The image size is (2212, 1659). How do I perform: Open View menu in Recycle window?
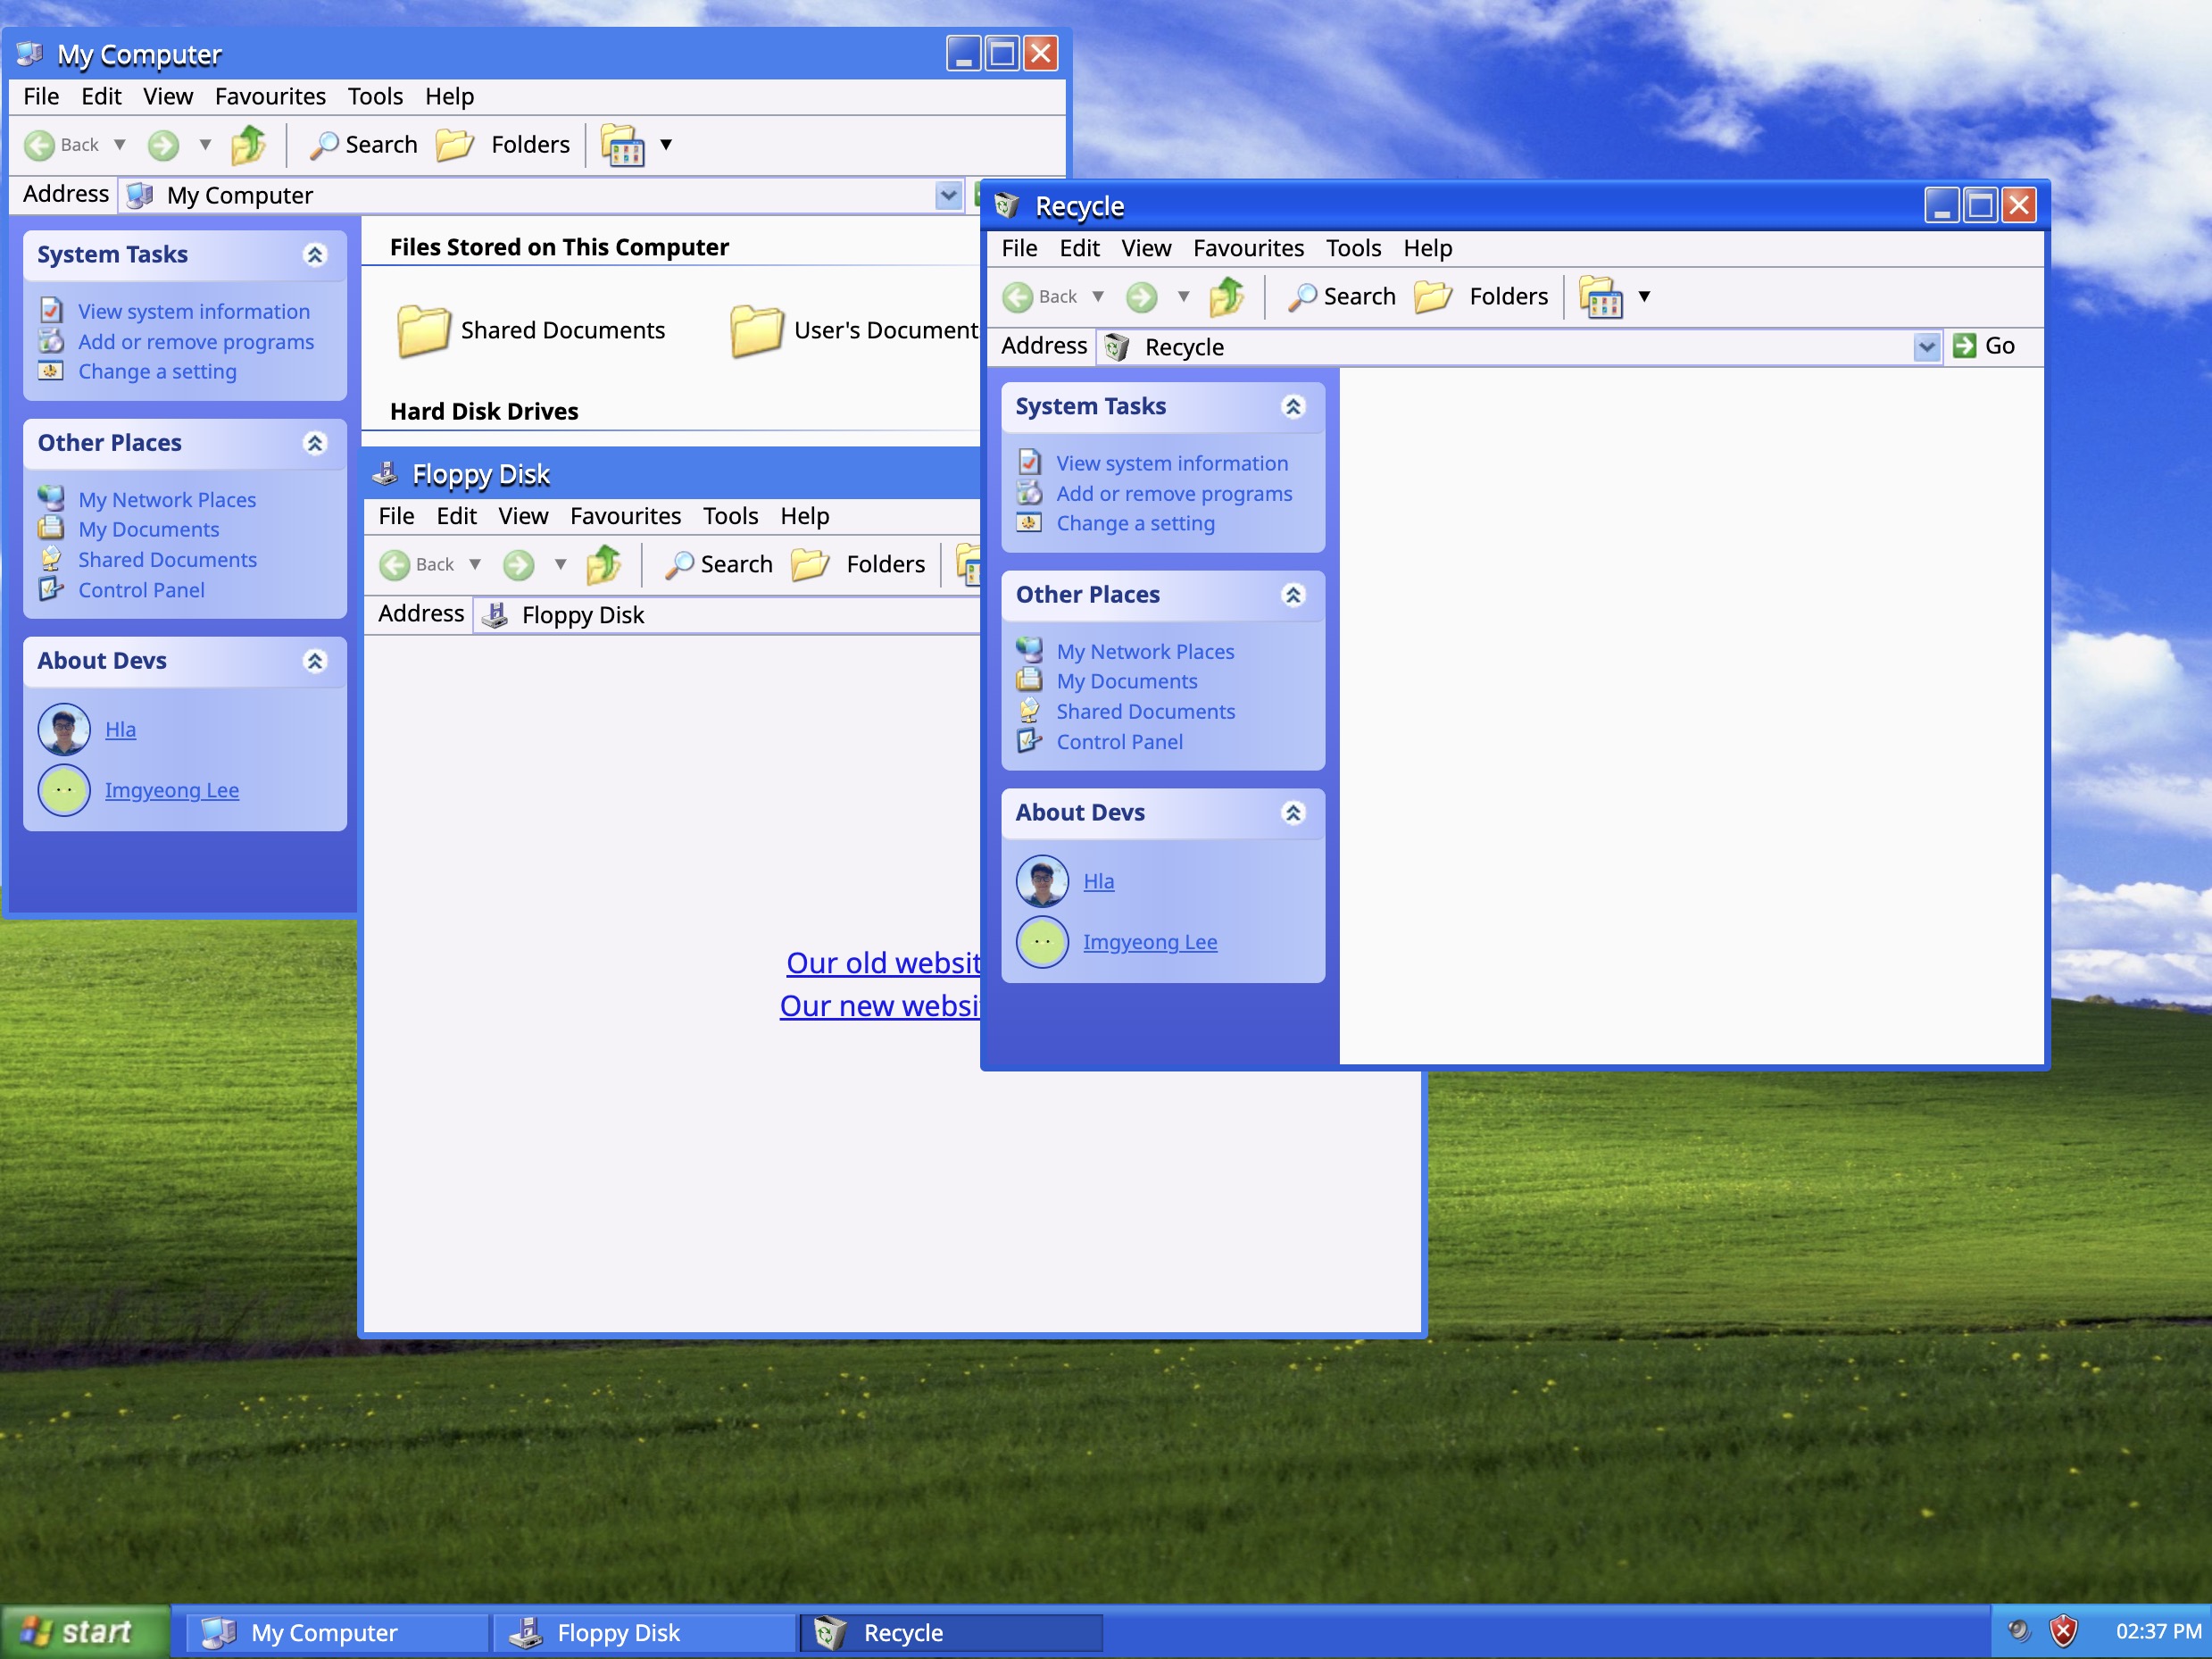[x=1146, y=248]
